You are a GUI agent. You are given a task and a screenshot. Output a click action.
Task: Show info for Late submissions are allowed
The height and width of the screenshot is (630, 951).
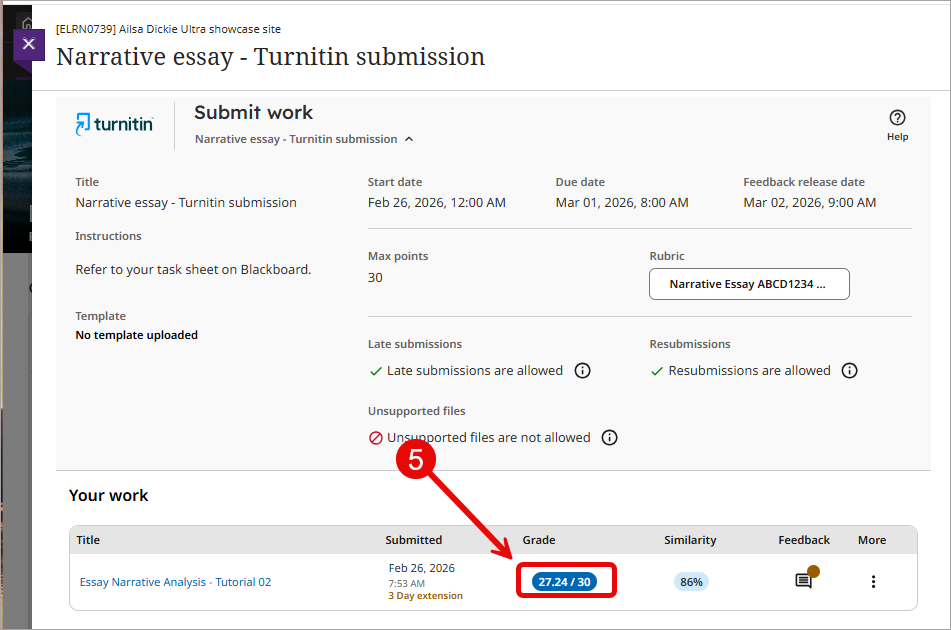tap(583, 371)
